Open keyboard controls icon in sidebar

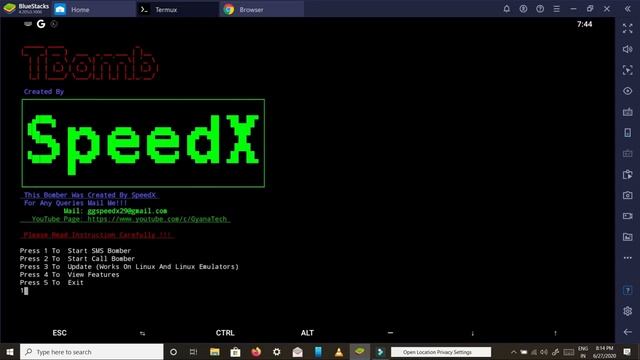click(x=628, y=112)
